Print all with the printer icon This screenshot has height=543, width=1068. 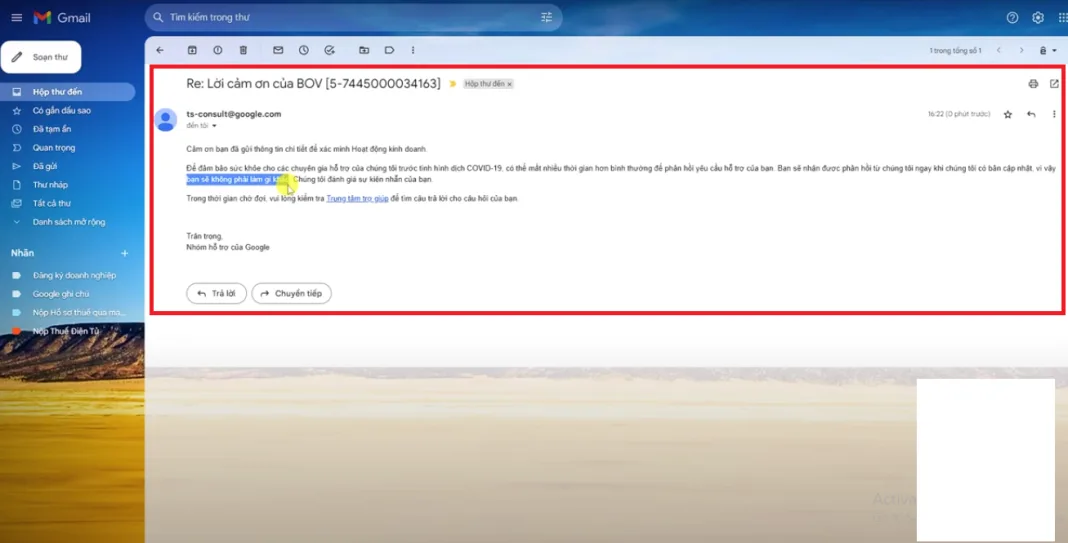tap(1033, 84)
